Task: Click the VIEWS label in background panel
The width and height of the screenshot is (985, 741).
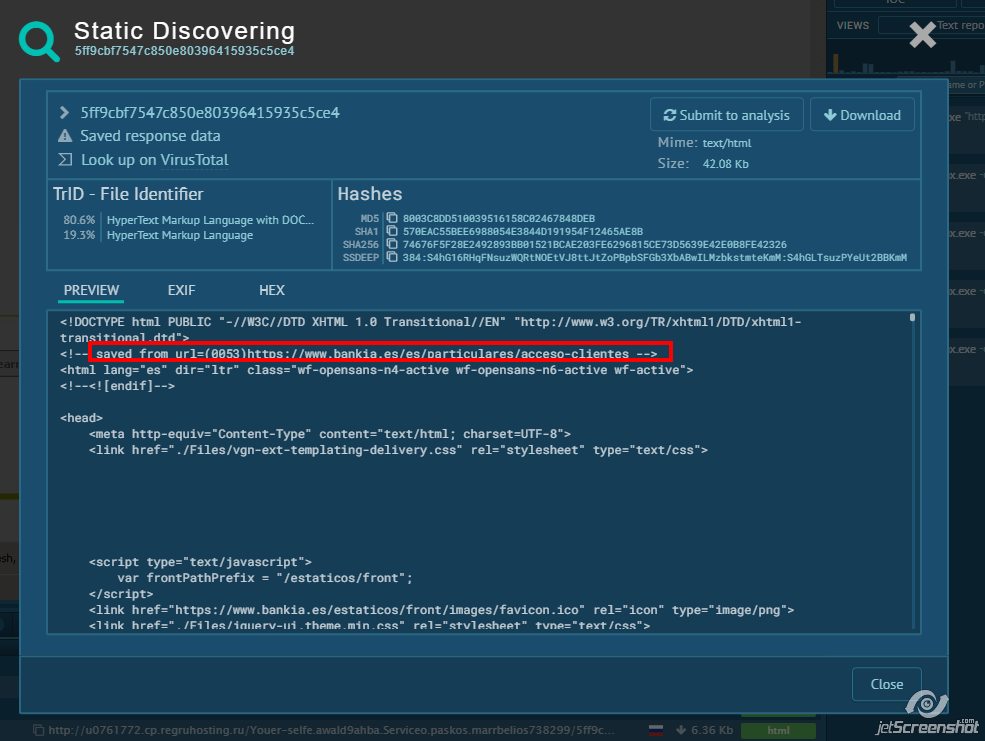Action: pyautogui.click(x=852, y=25)
